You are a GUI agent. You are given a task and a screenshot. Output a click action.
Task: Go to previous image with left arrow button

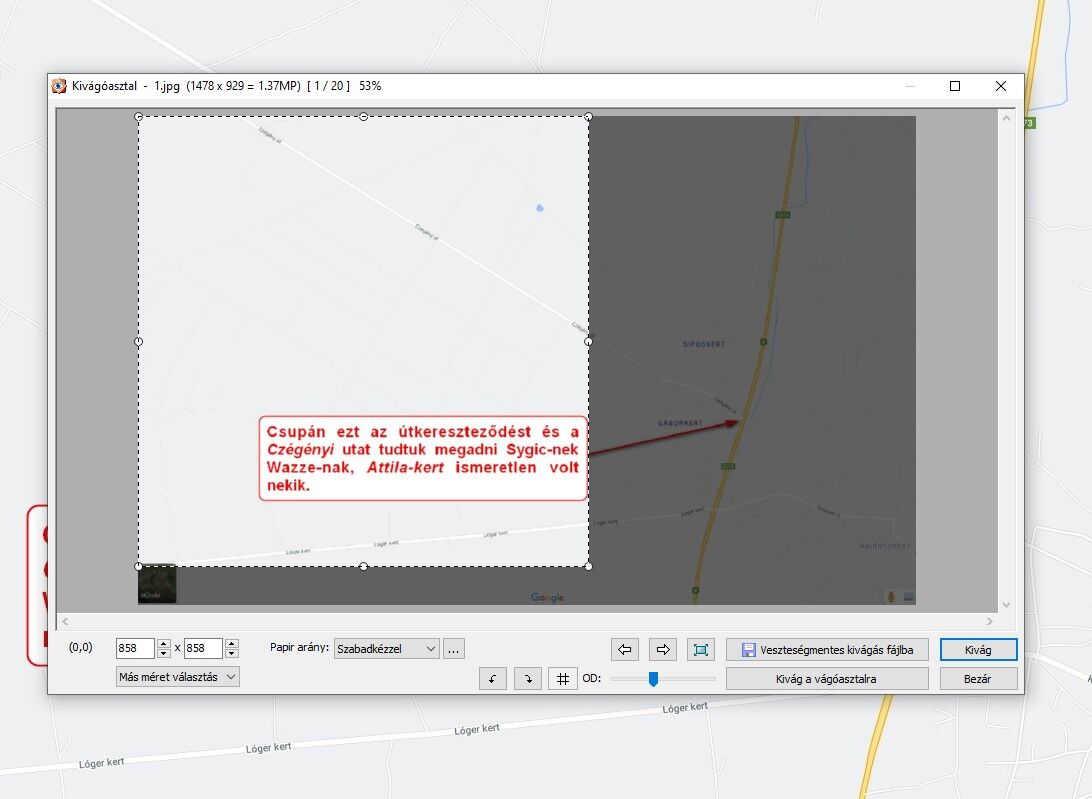pos(625,649)
